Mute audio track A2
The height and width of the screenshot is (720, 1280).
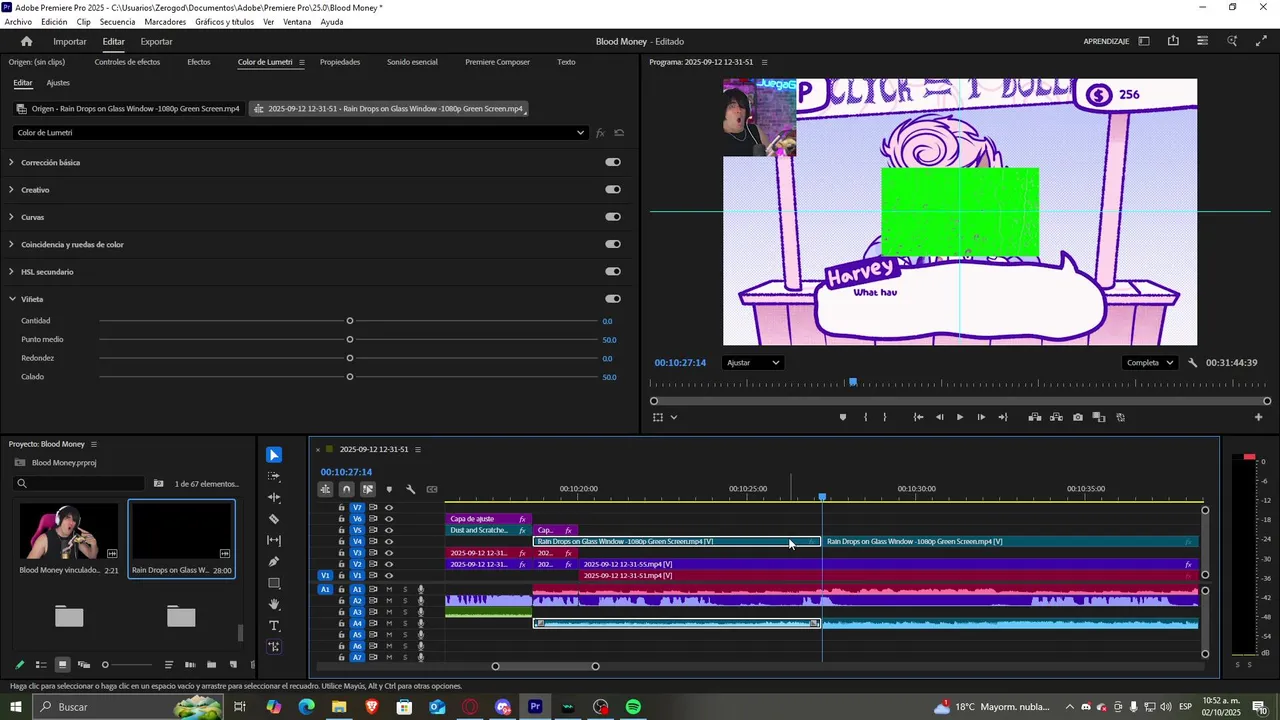click(389, 601)
